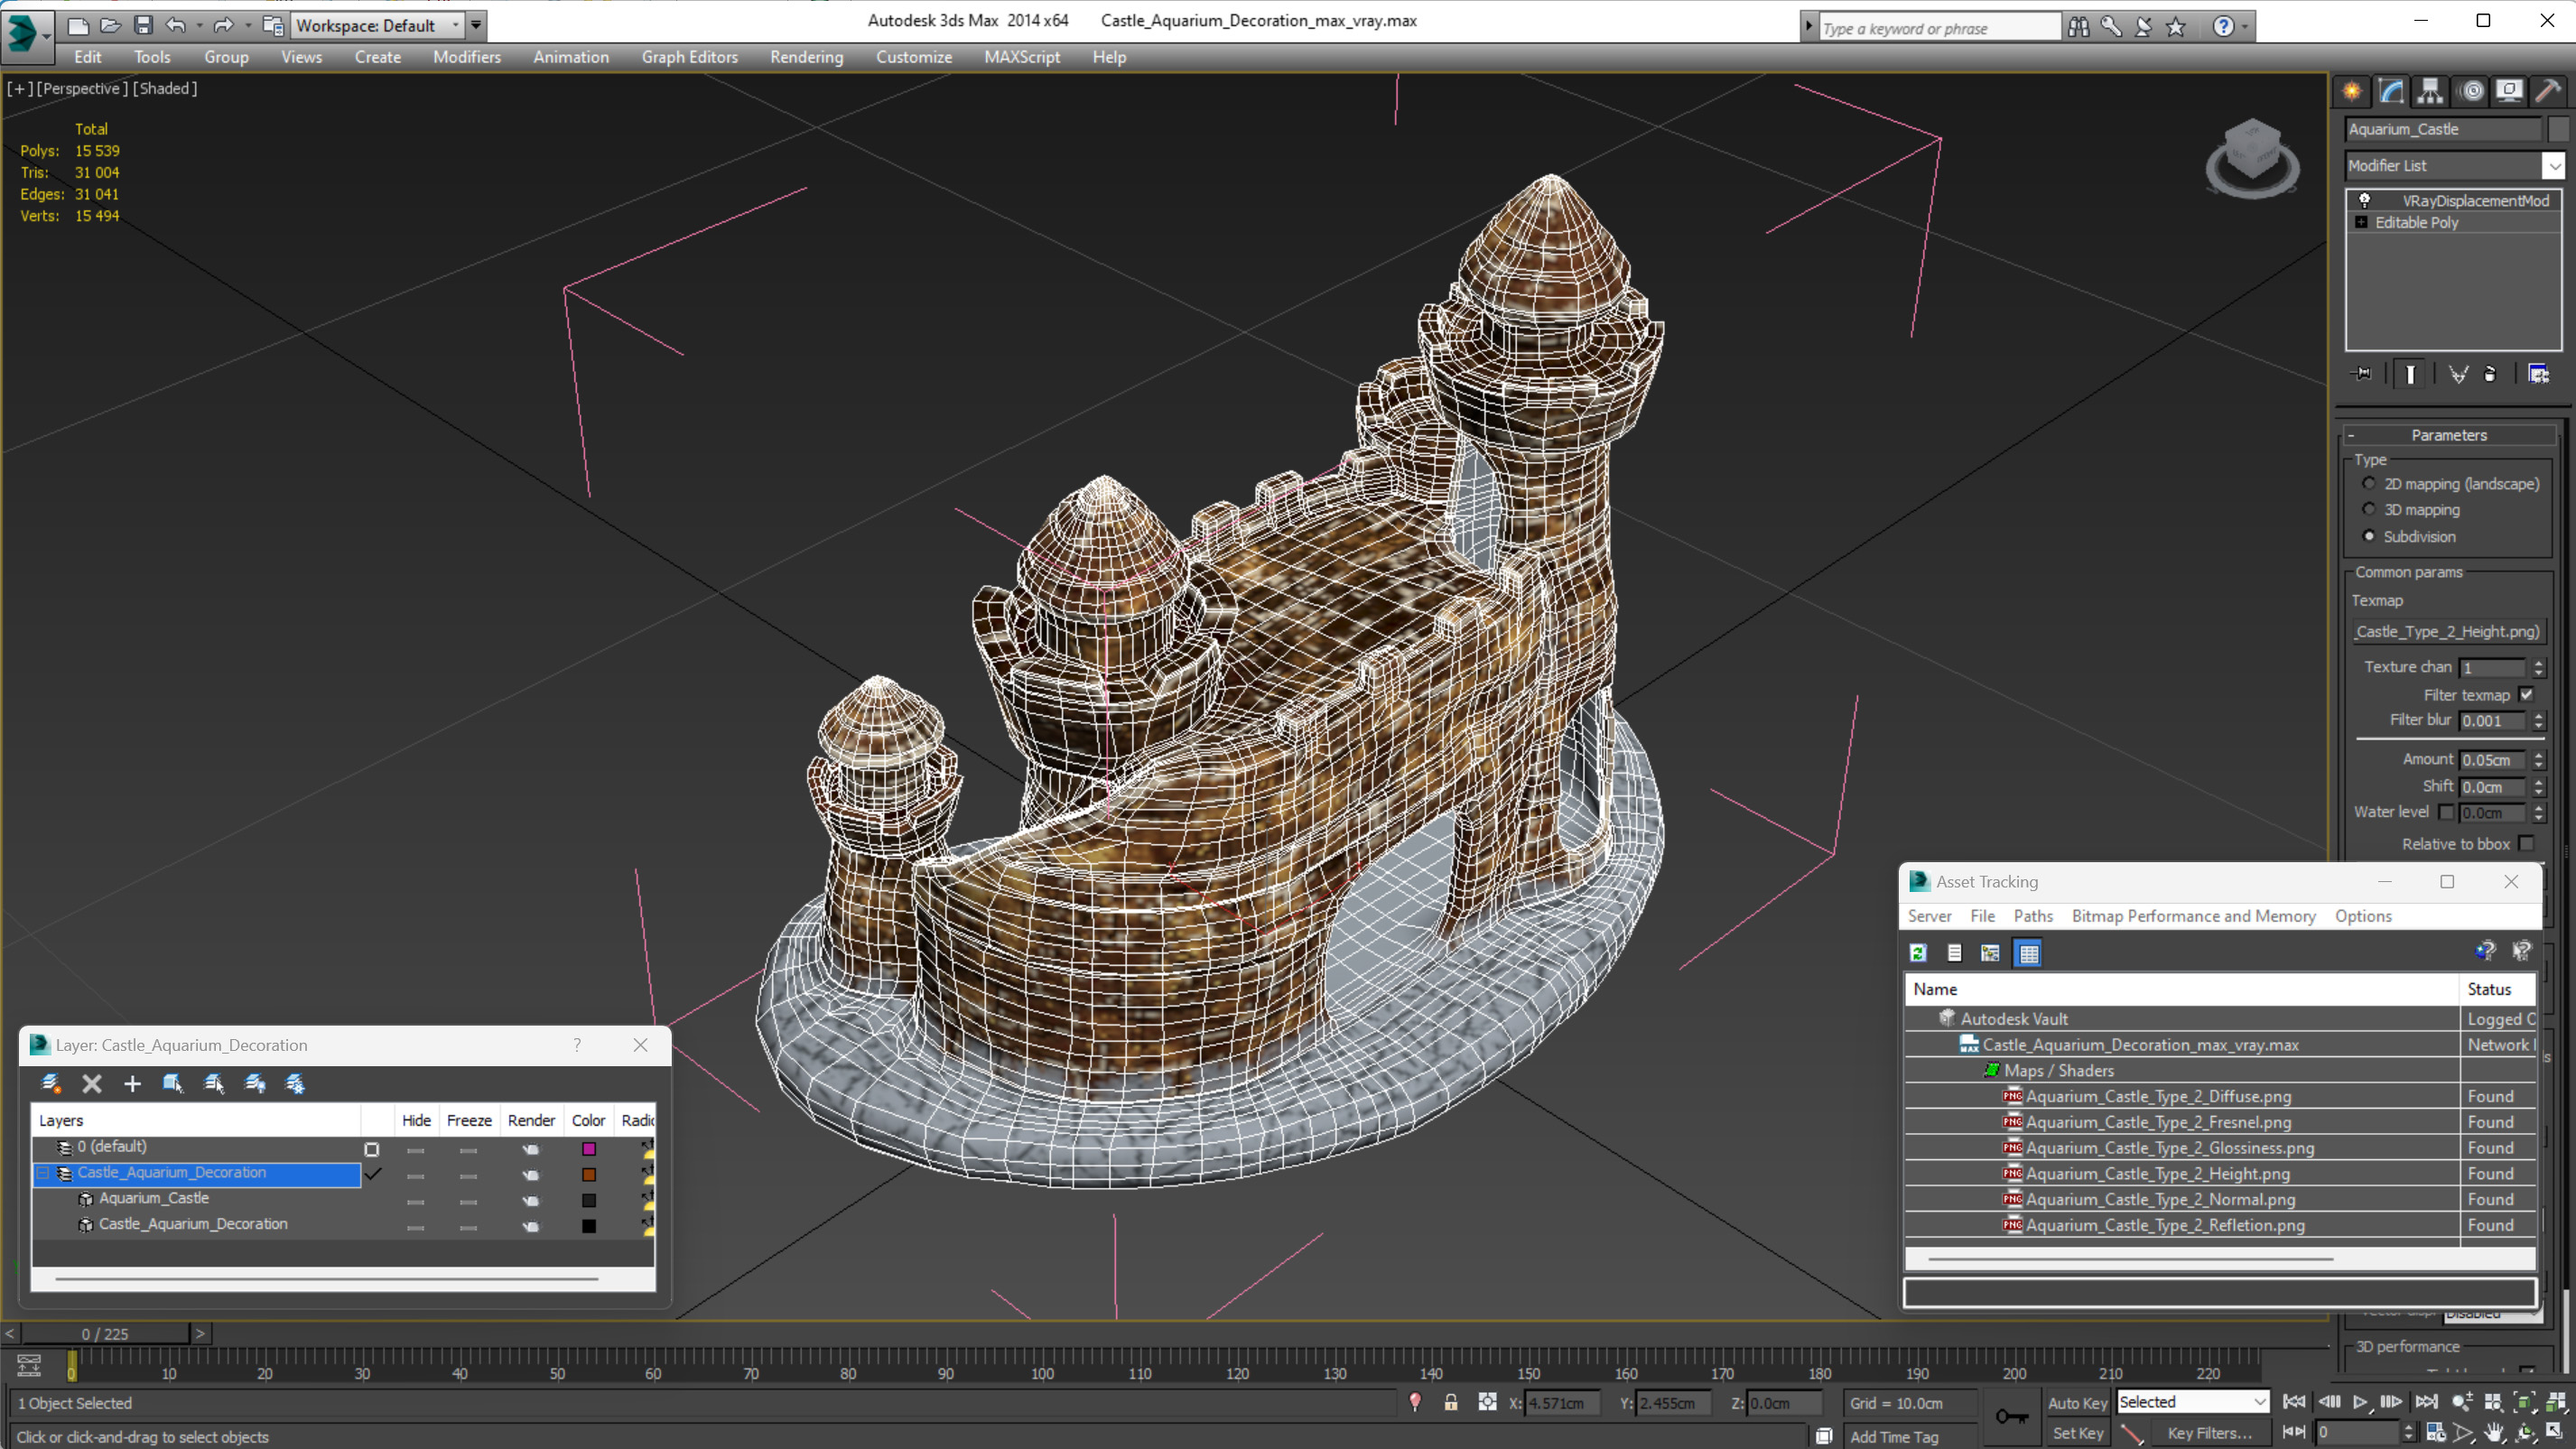Open Bitmap Performance and Memory menu
Viewport: 2576px width, 1449px height.
[2193, 916]
